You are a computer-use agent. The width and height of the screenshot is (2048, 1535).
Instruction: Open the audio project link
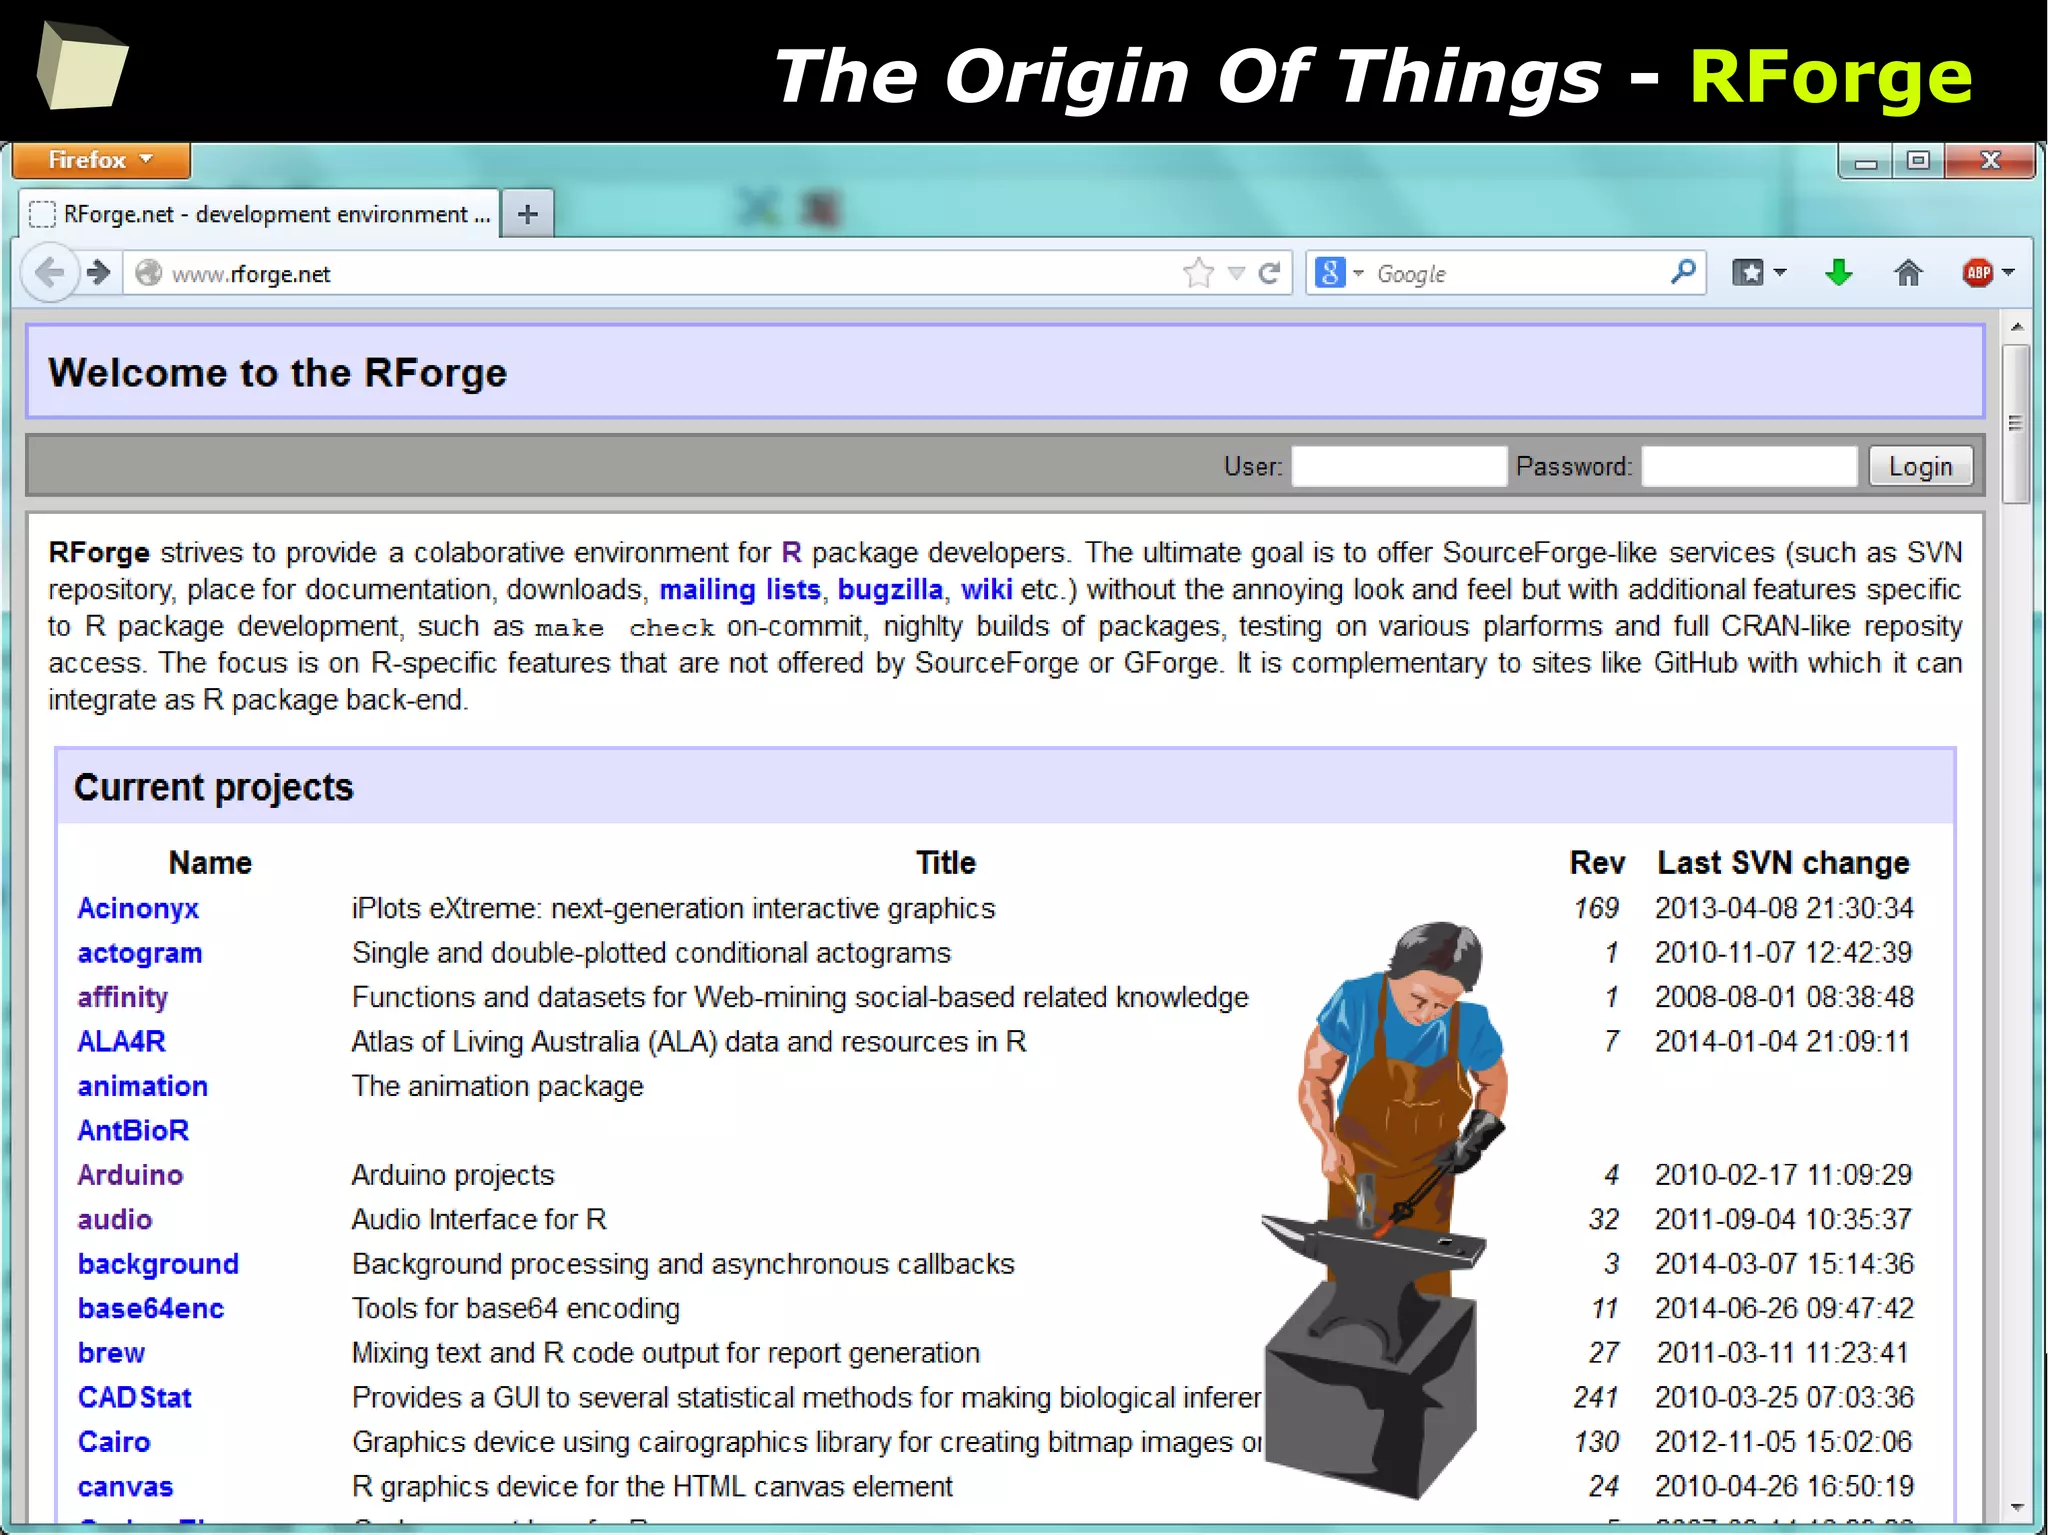115,1219
